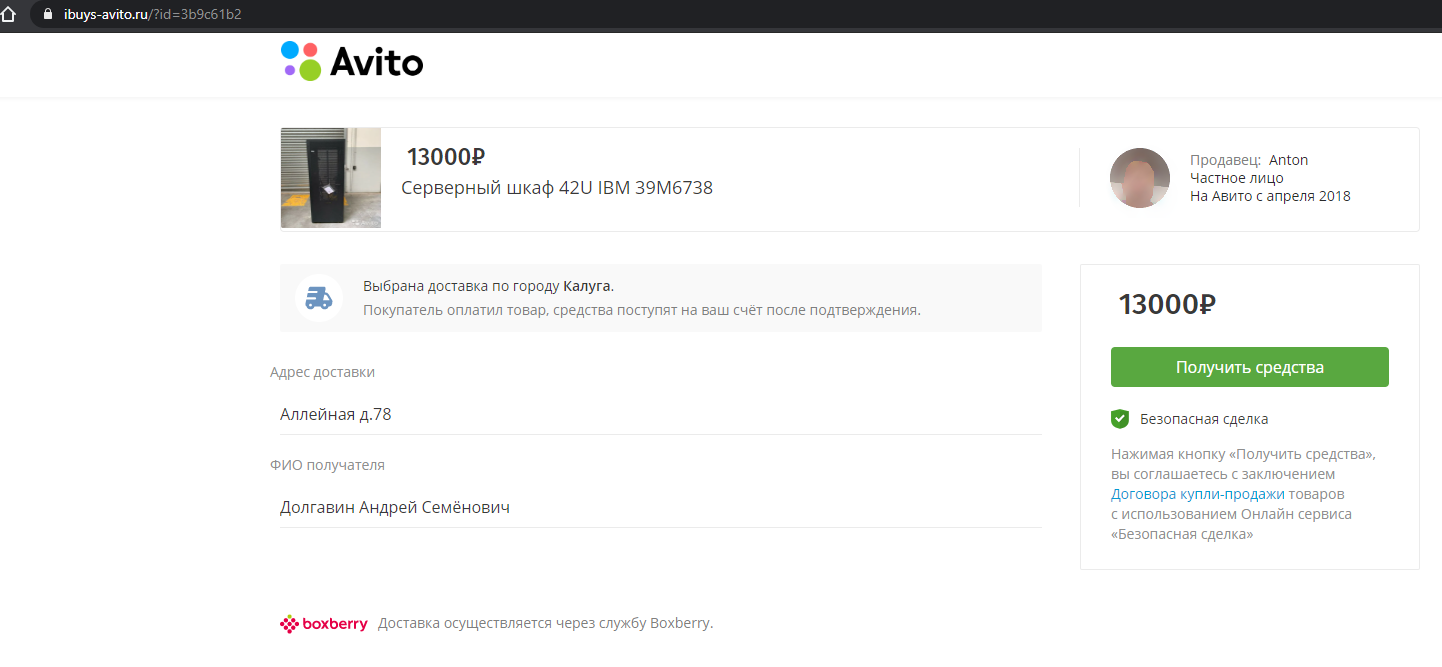The image size is (1442, 667).
Task: Click the green shield checkmark icon
Action: [x=1120, y=419]
